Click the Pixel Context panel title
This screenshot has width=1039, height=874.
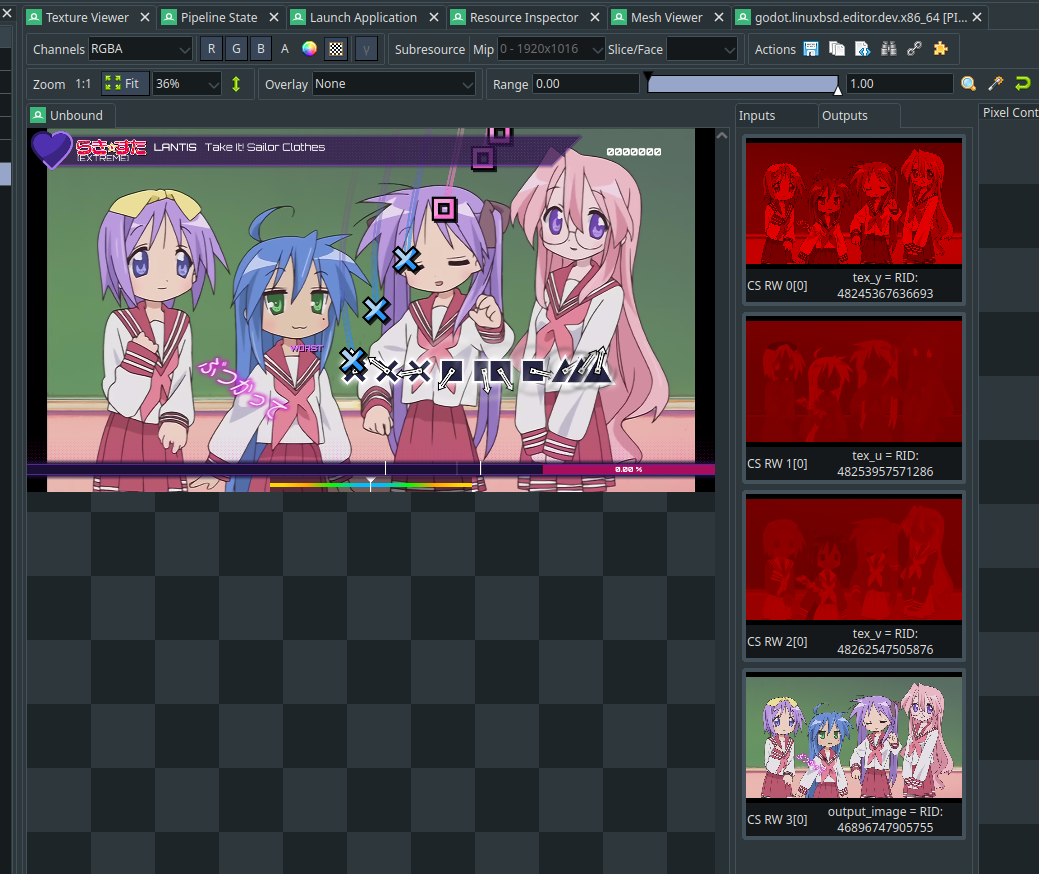[1010, 113]
